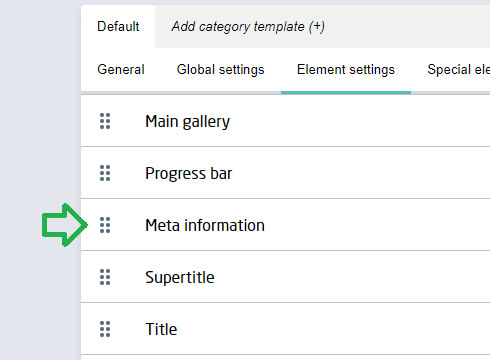Image resolution: width=490 pixels, height=360 pixels.
Task: Select the Meta information drag handle icon
Action: pyautogui.click(x=105, y=225)
